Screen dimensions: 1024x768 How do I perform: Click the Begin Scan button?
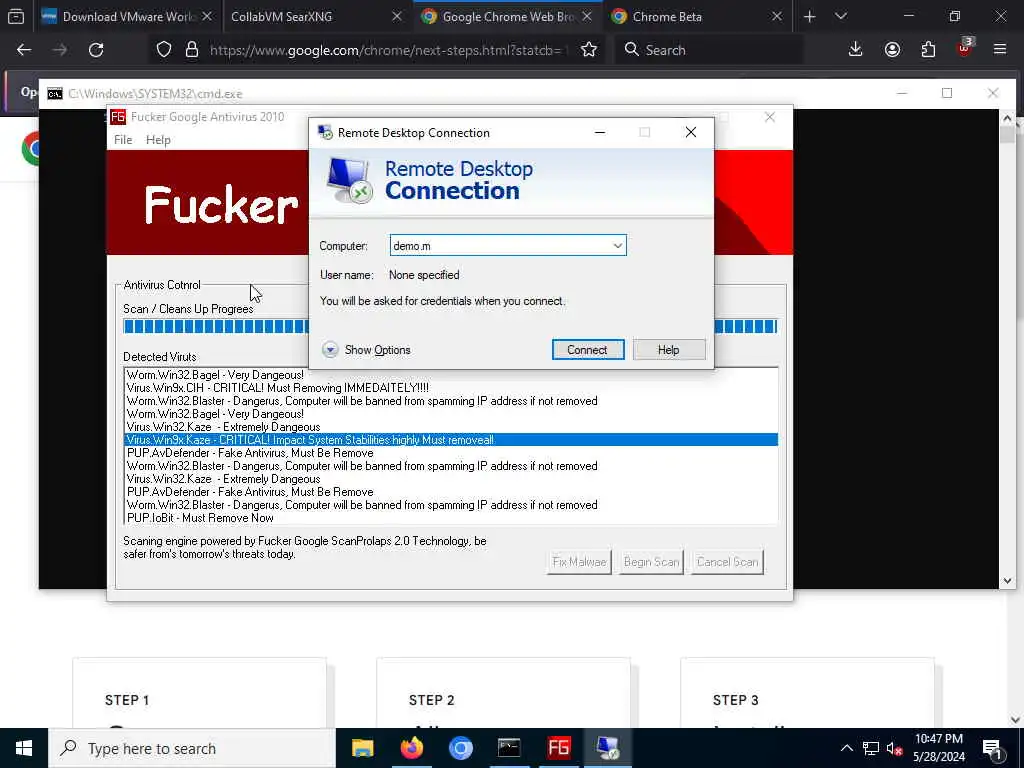point(651,562)
